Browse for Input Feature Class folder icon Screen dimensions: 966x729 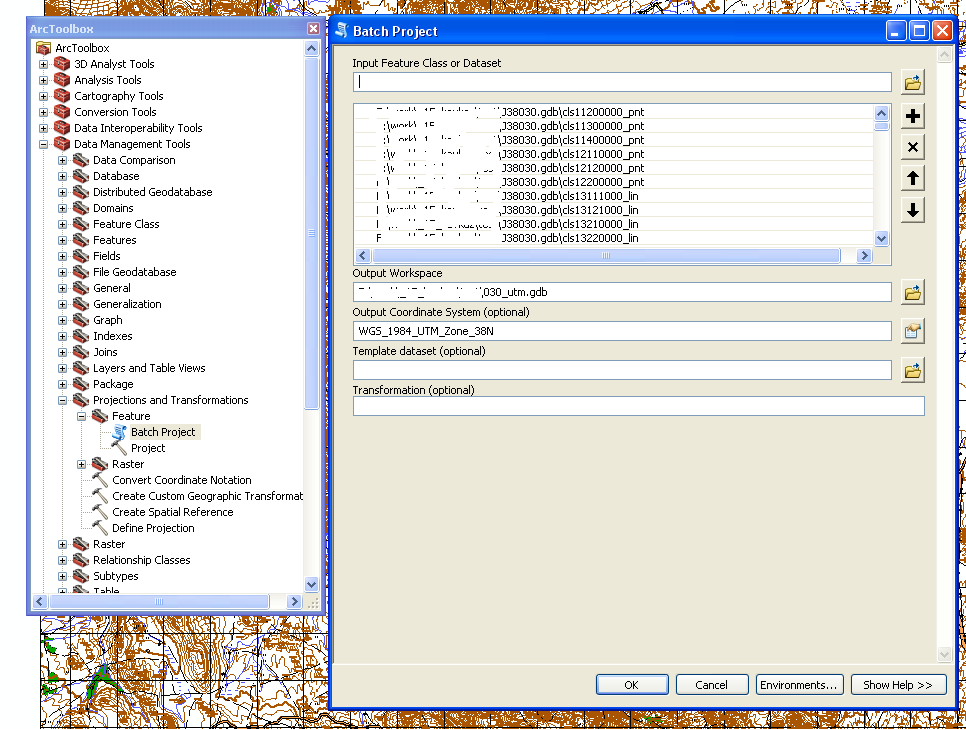(912, 82)
